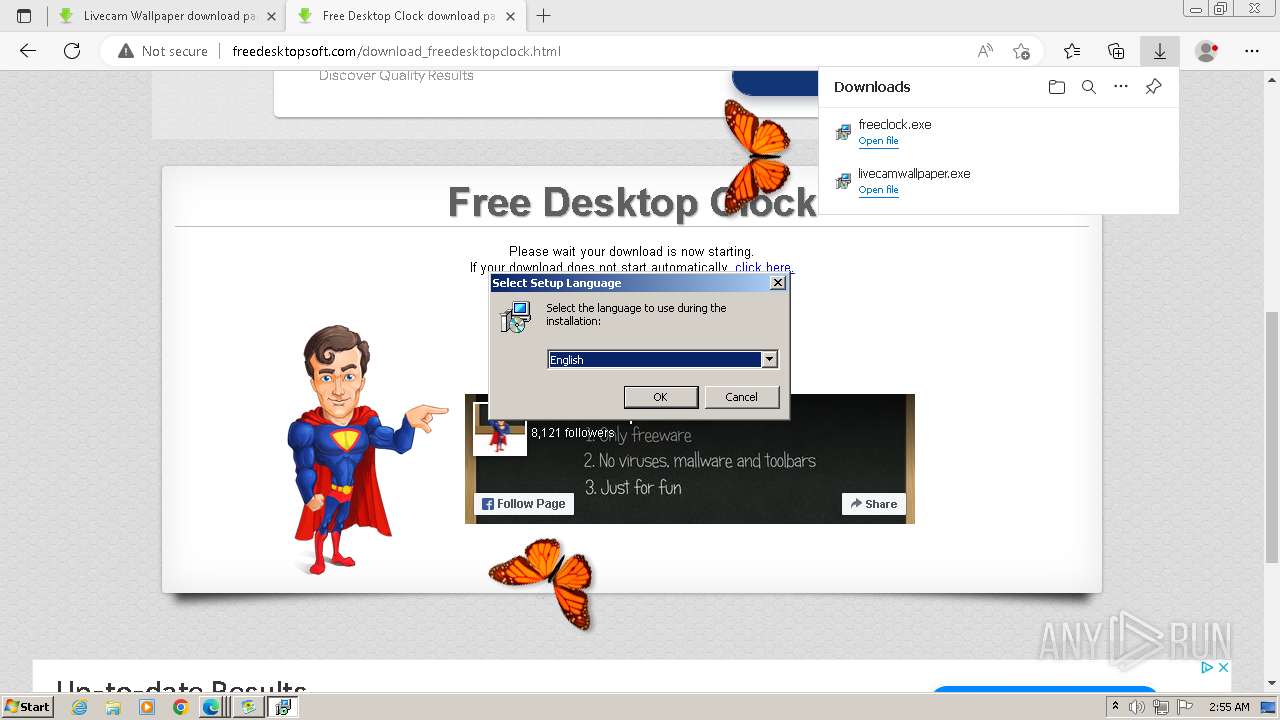Activate the Read aloud icon
Image resolution: width=1280 pixels, height=720 pixels.
point(985,51)
